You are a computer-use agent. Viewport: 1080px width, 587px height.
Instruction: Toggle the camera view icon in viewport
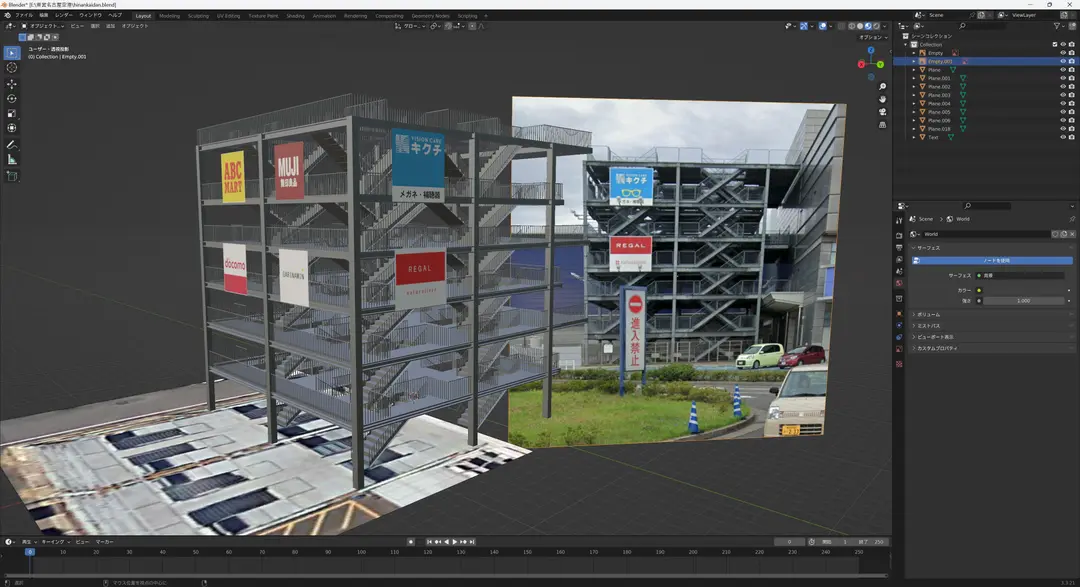click(882, 112)
